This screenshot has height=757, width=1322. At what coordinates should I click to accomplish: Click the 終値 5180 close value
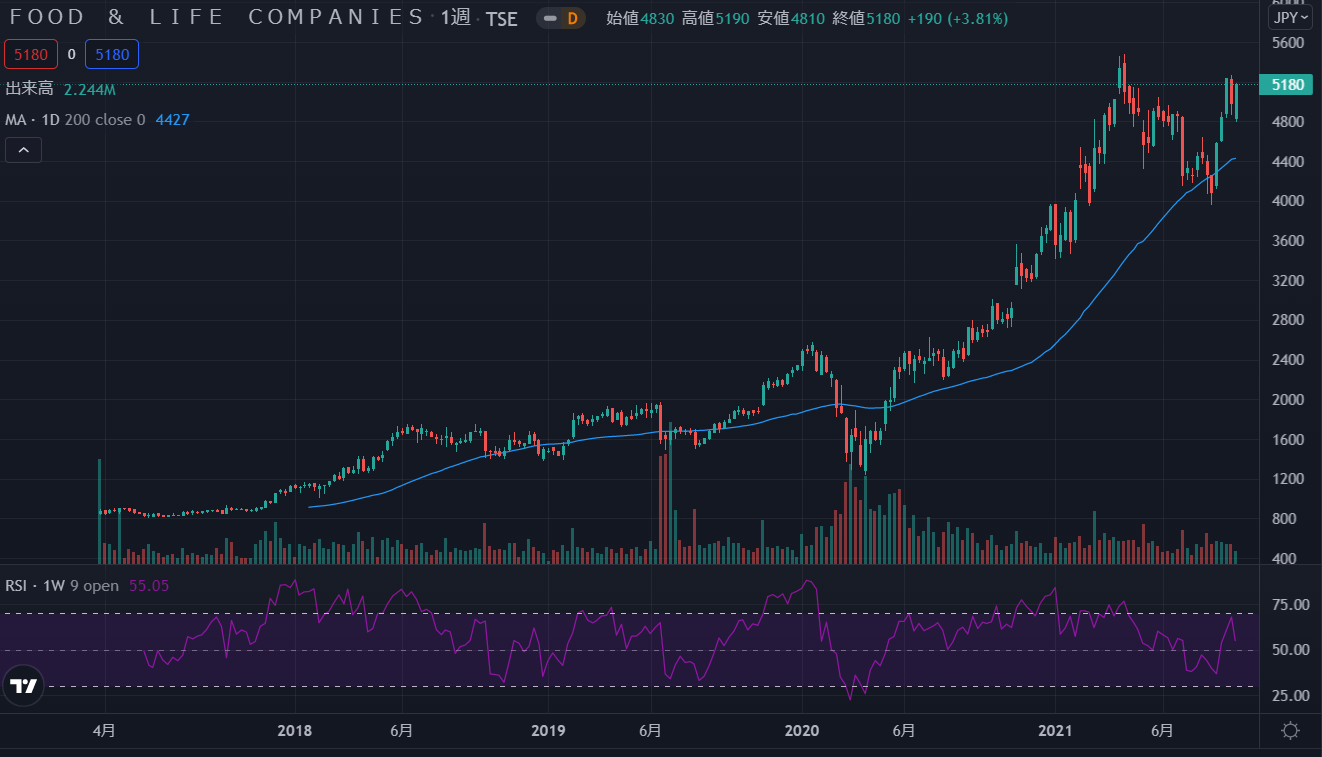[865, 18]
